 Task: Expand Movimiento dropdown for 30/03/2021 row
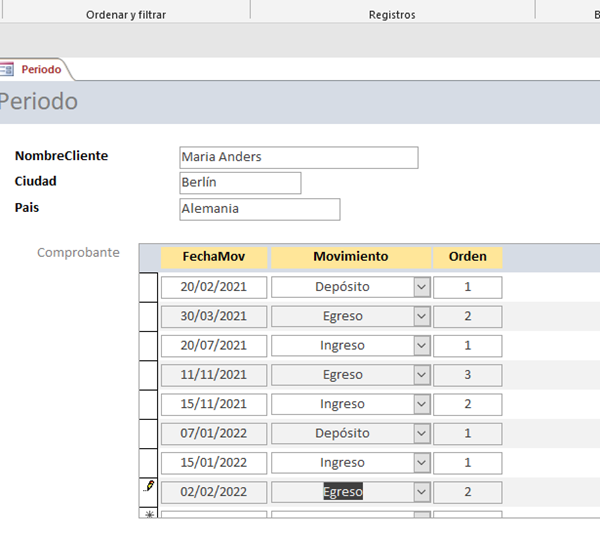point(421,316)
